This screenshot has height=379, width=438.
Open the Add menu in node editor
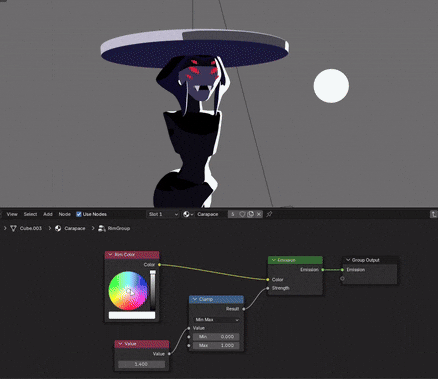[48, 214]
